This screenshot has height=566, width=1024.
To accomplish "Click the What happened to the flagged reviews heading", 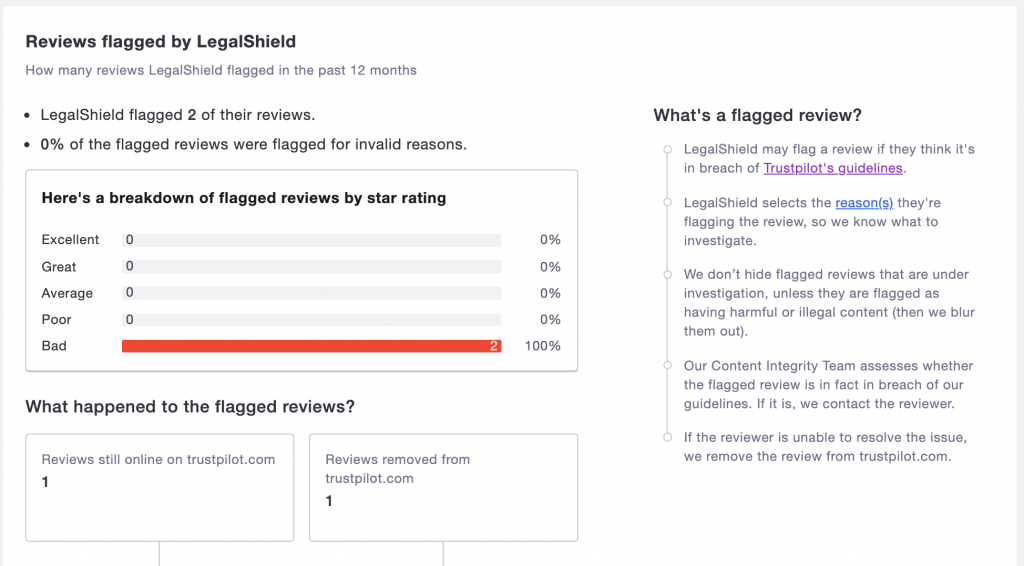I will (190, 407).
